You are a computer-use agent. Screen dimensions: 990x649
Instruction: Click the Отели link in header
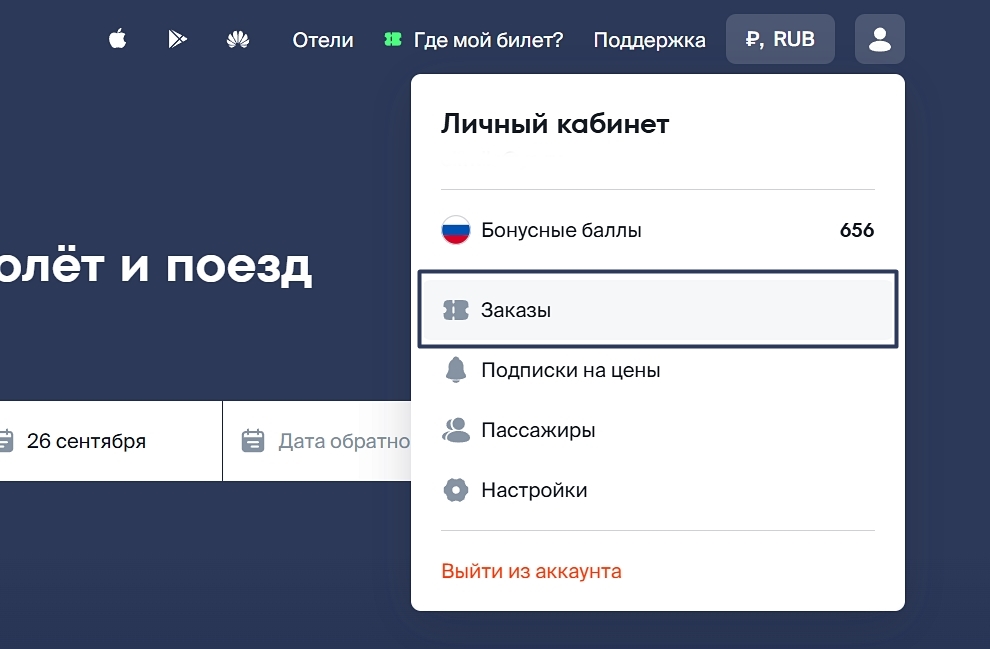point(323,40)
